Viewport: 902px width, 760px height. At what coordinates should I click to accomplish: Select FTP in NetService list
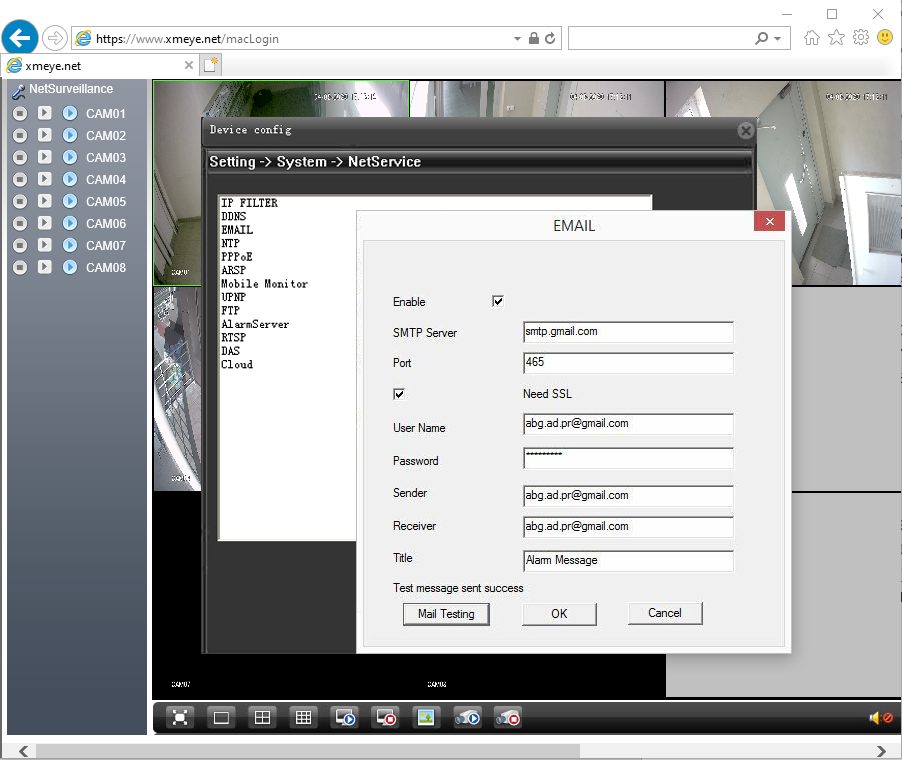[230, 311]
